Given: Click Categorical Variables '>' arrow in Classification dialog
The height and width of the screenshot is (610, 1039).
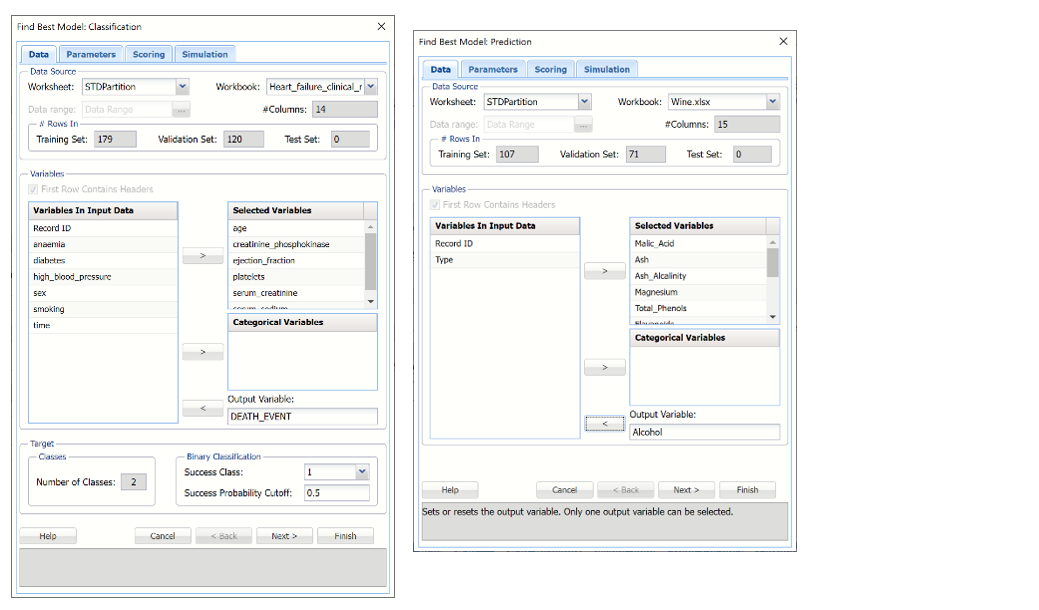Looking at the screenshot, I should pyautogui.click(x=203, y=352).
